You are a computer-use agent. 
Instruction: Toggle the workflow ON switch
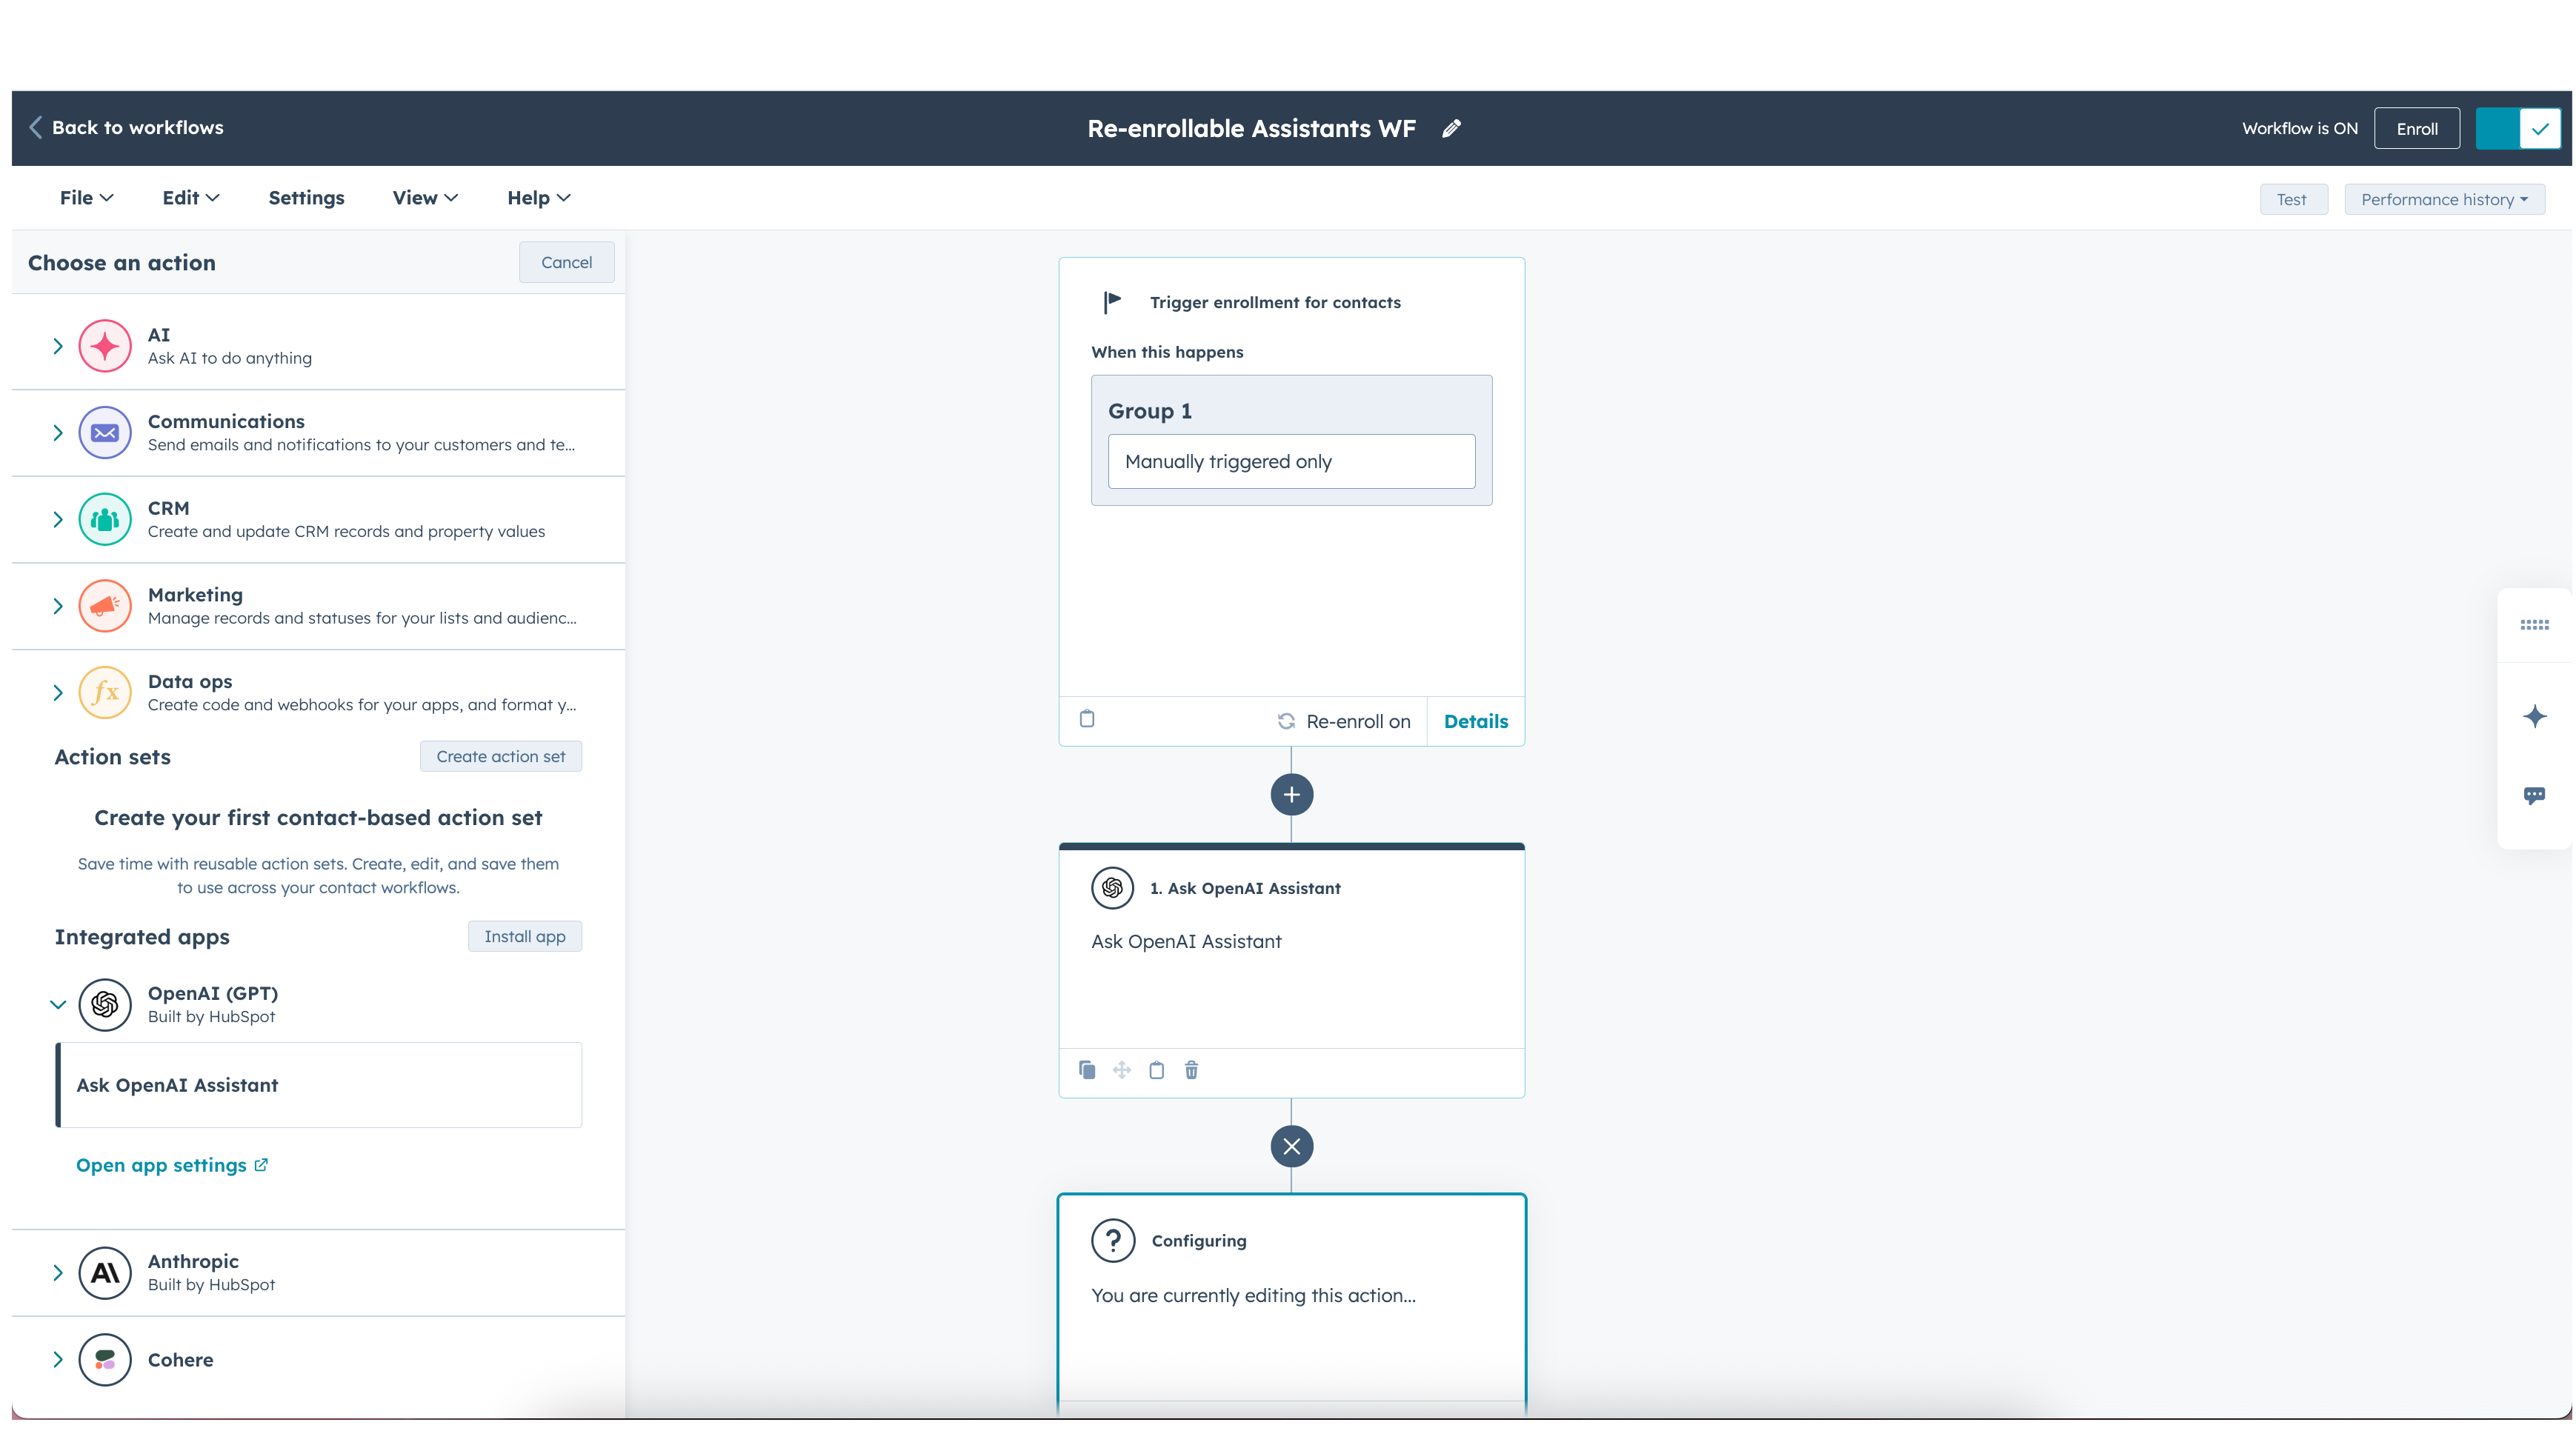(2518, 128)
